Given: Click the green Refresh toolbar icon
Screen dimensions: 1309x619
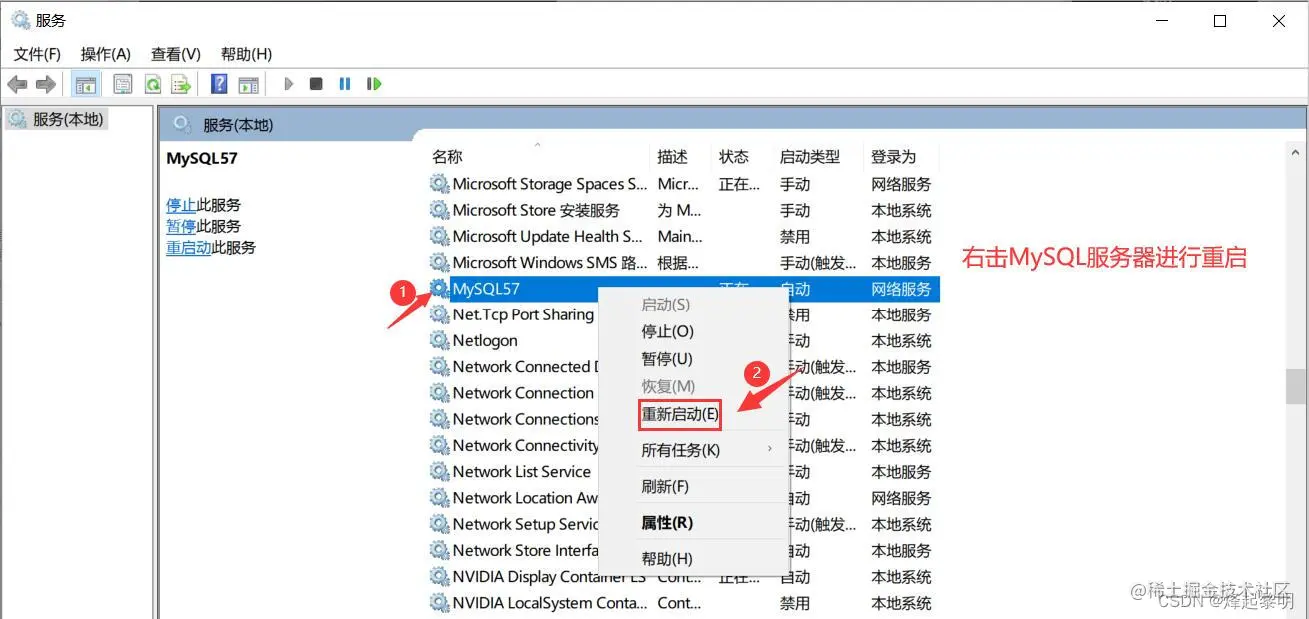Looking at the screenshot, I should click(152, 84).
